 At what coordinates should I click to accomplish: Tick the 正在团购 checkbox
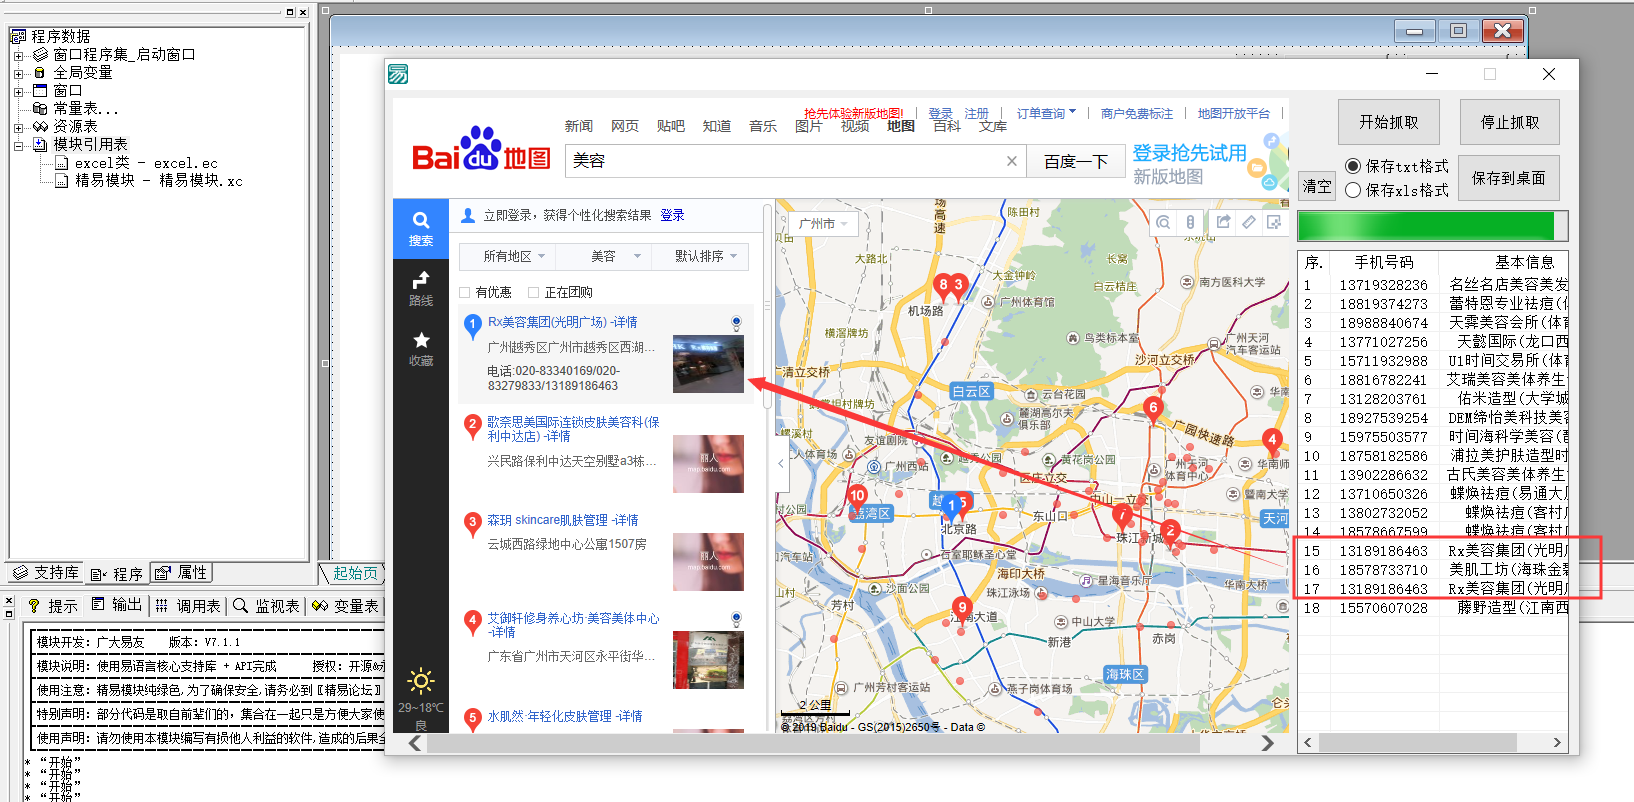(534, 292)
